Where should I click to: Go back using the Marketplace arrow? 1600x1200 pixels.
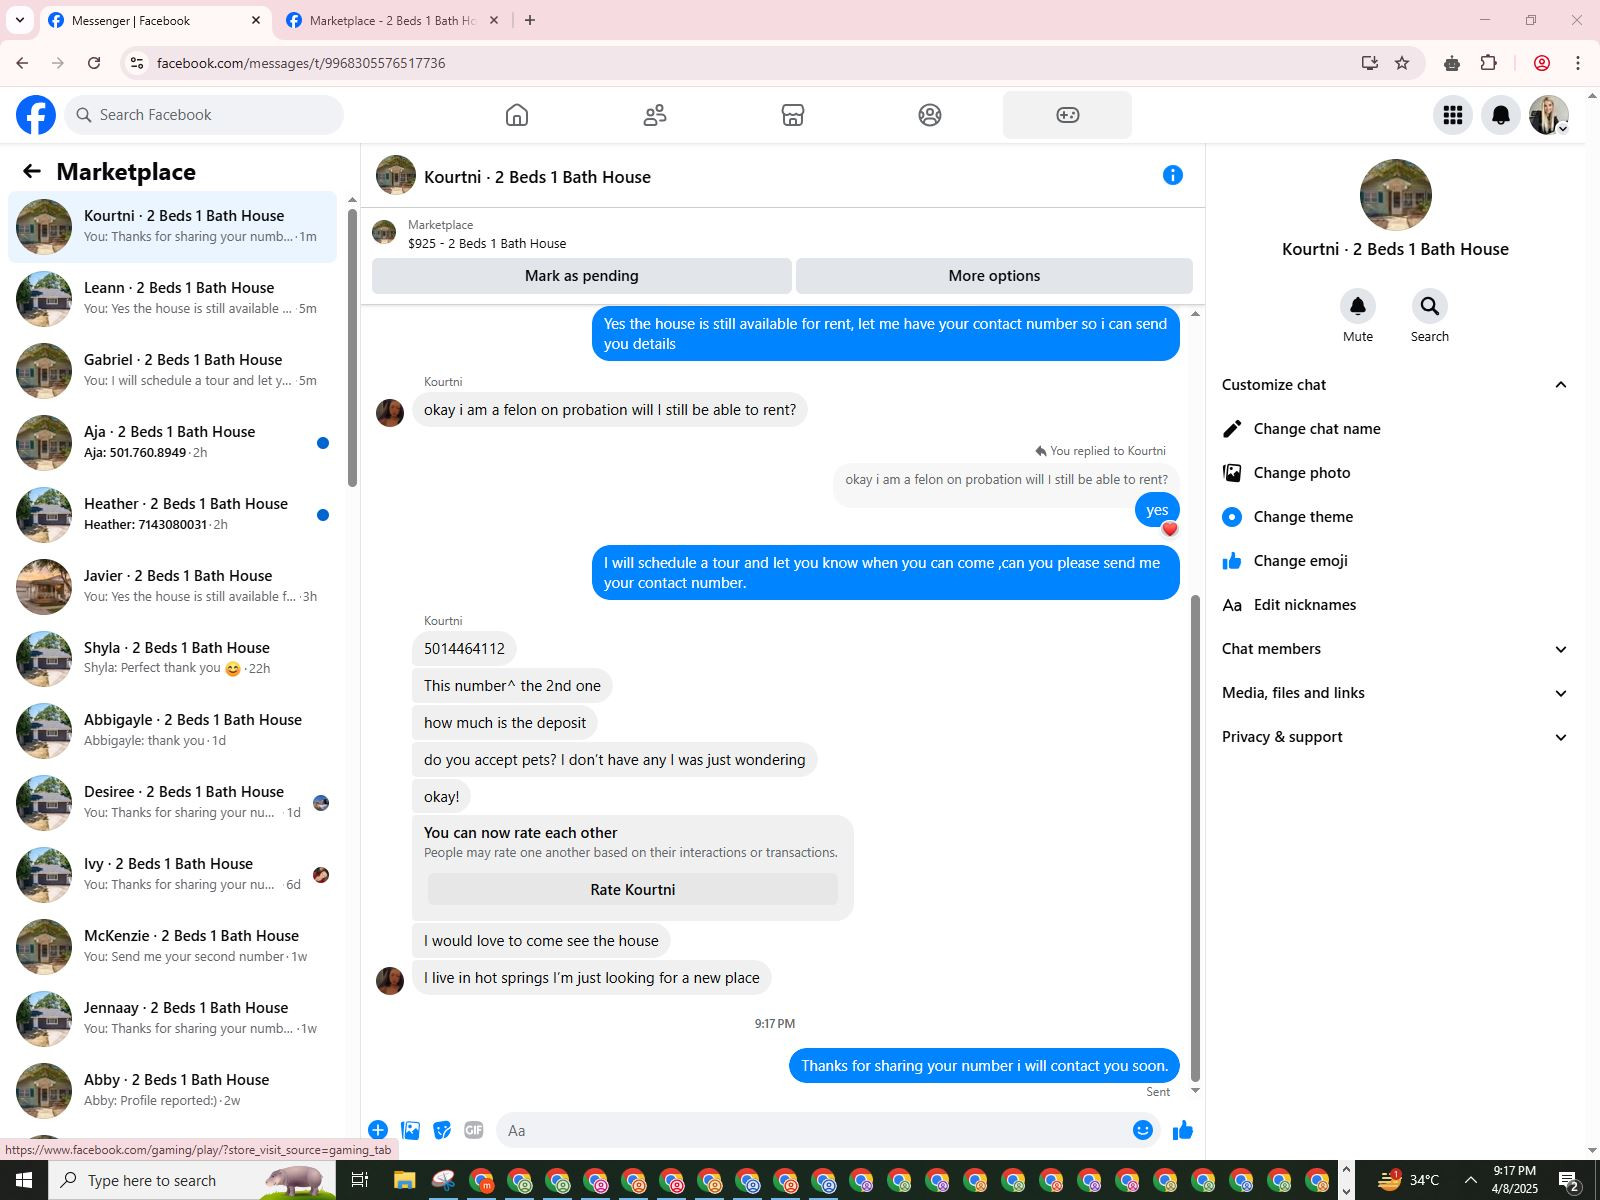(x=32, y=172)
